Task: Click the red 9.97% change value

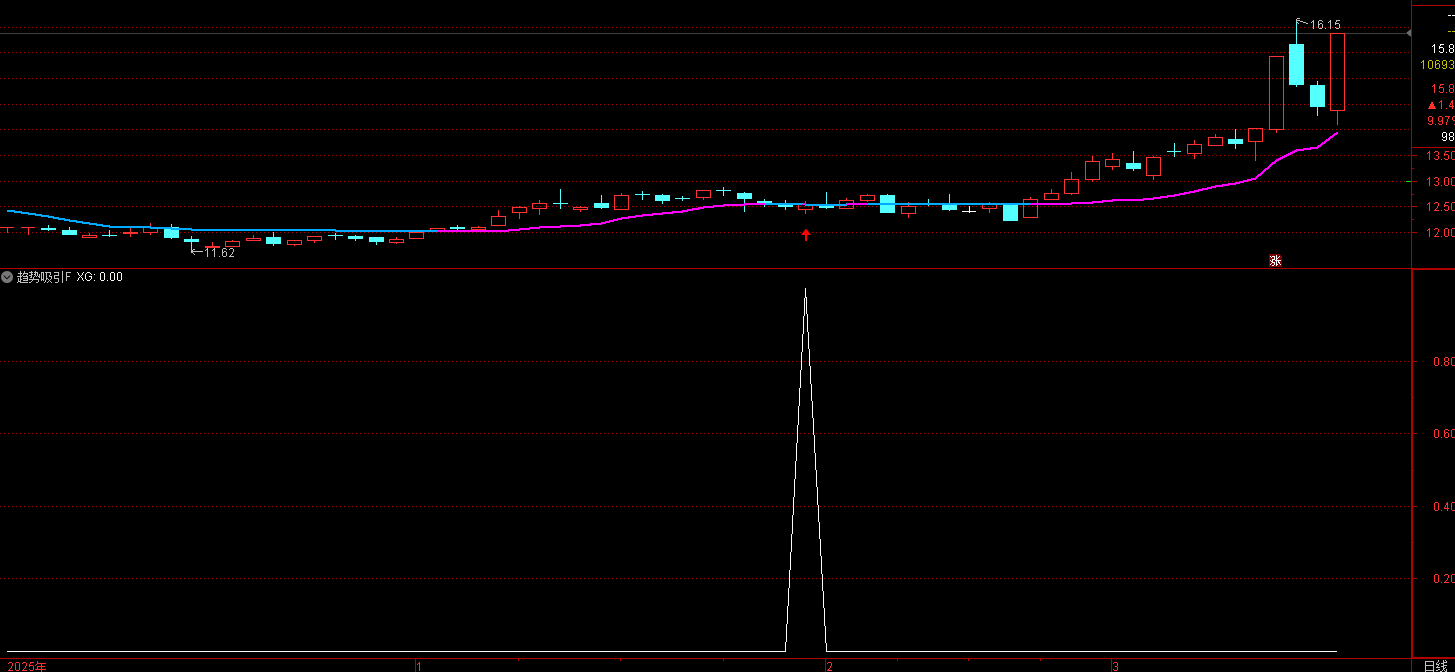Action: 1440,121
